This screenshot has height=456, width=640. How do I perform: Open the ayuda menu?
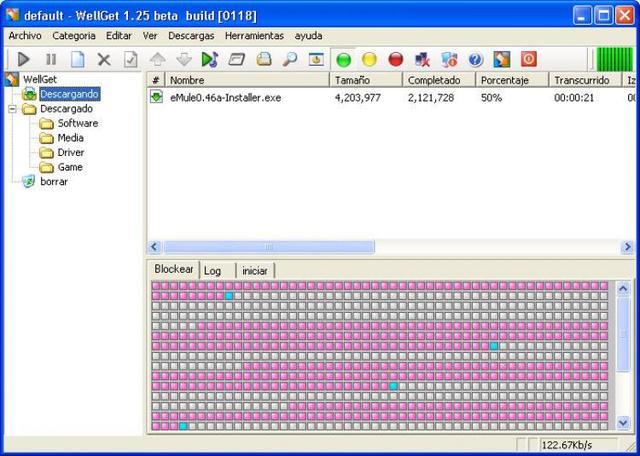pos(309,36)
